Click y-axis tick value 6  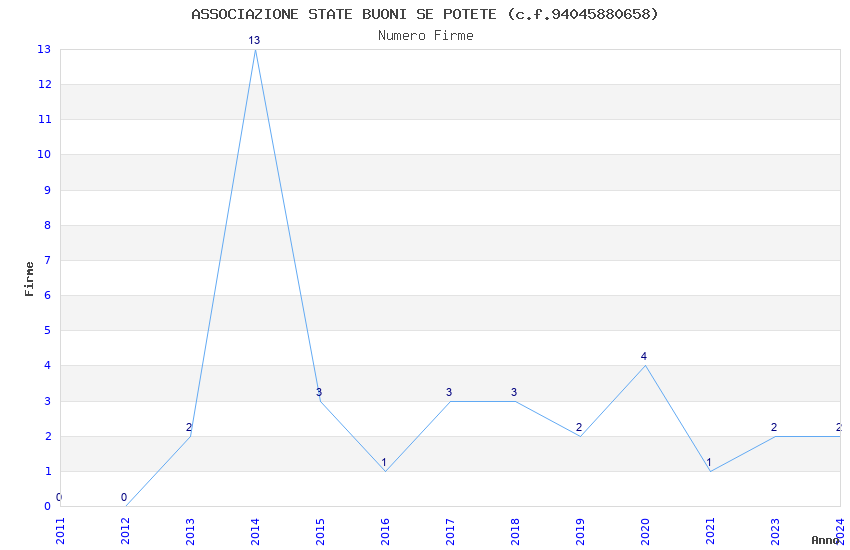[x=48, y=295]
